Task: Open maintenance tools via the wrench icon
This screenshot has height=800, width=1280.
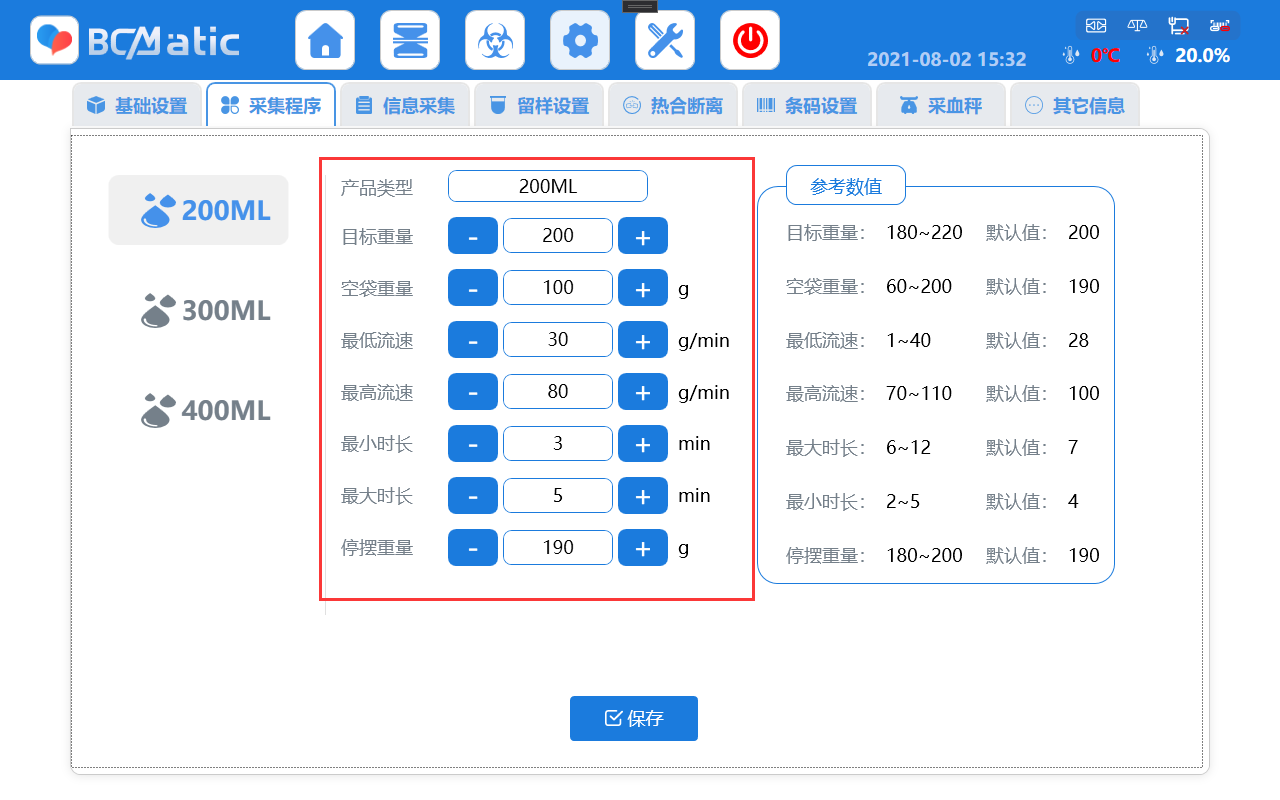Action: (665, 40)
